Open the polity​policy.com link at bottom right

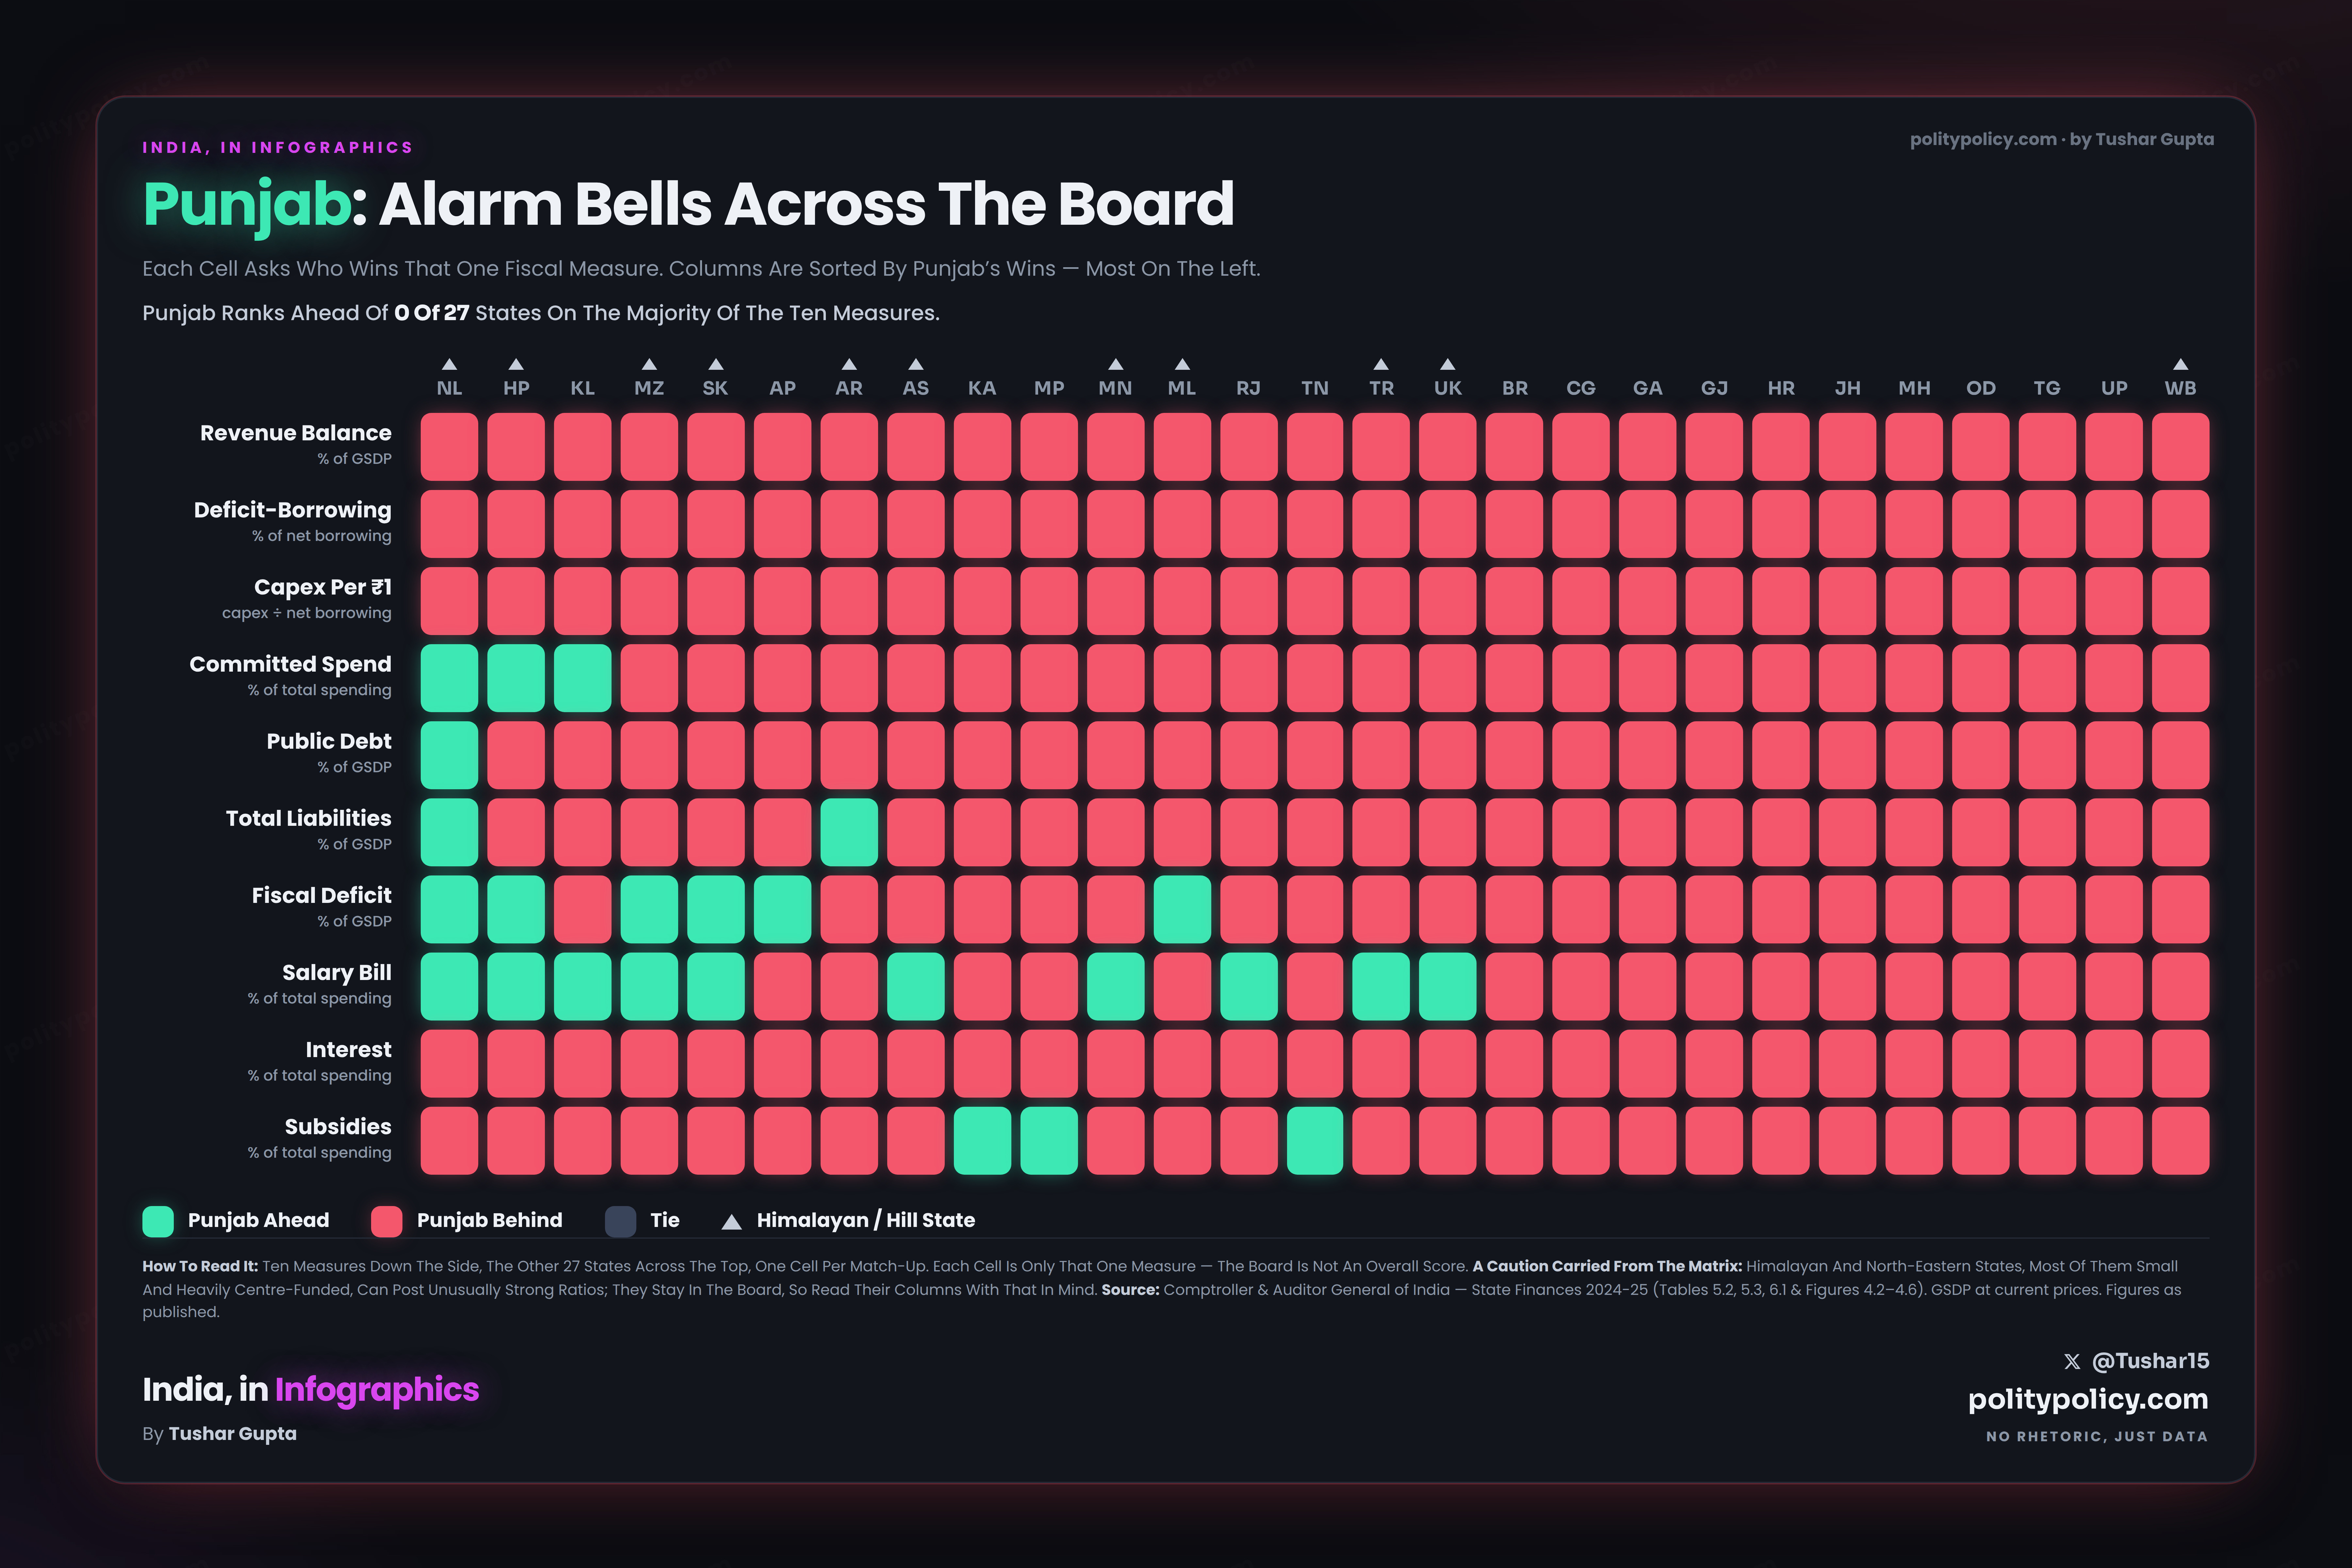point(2088,1399)
